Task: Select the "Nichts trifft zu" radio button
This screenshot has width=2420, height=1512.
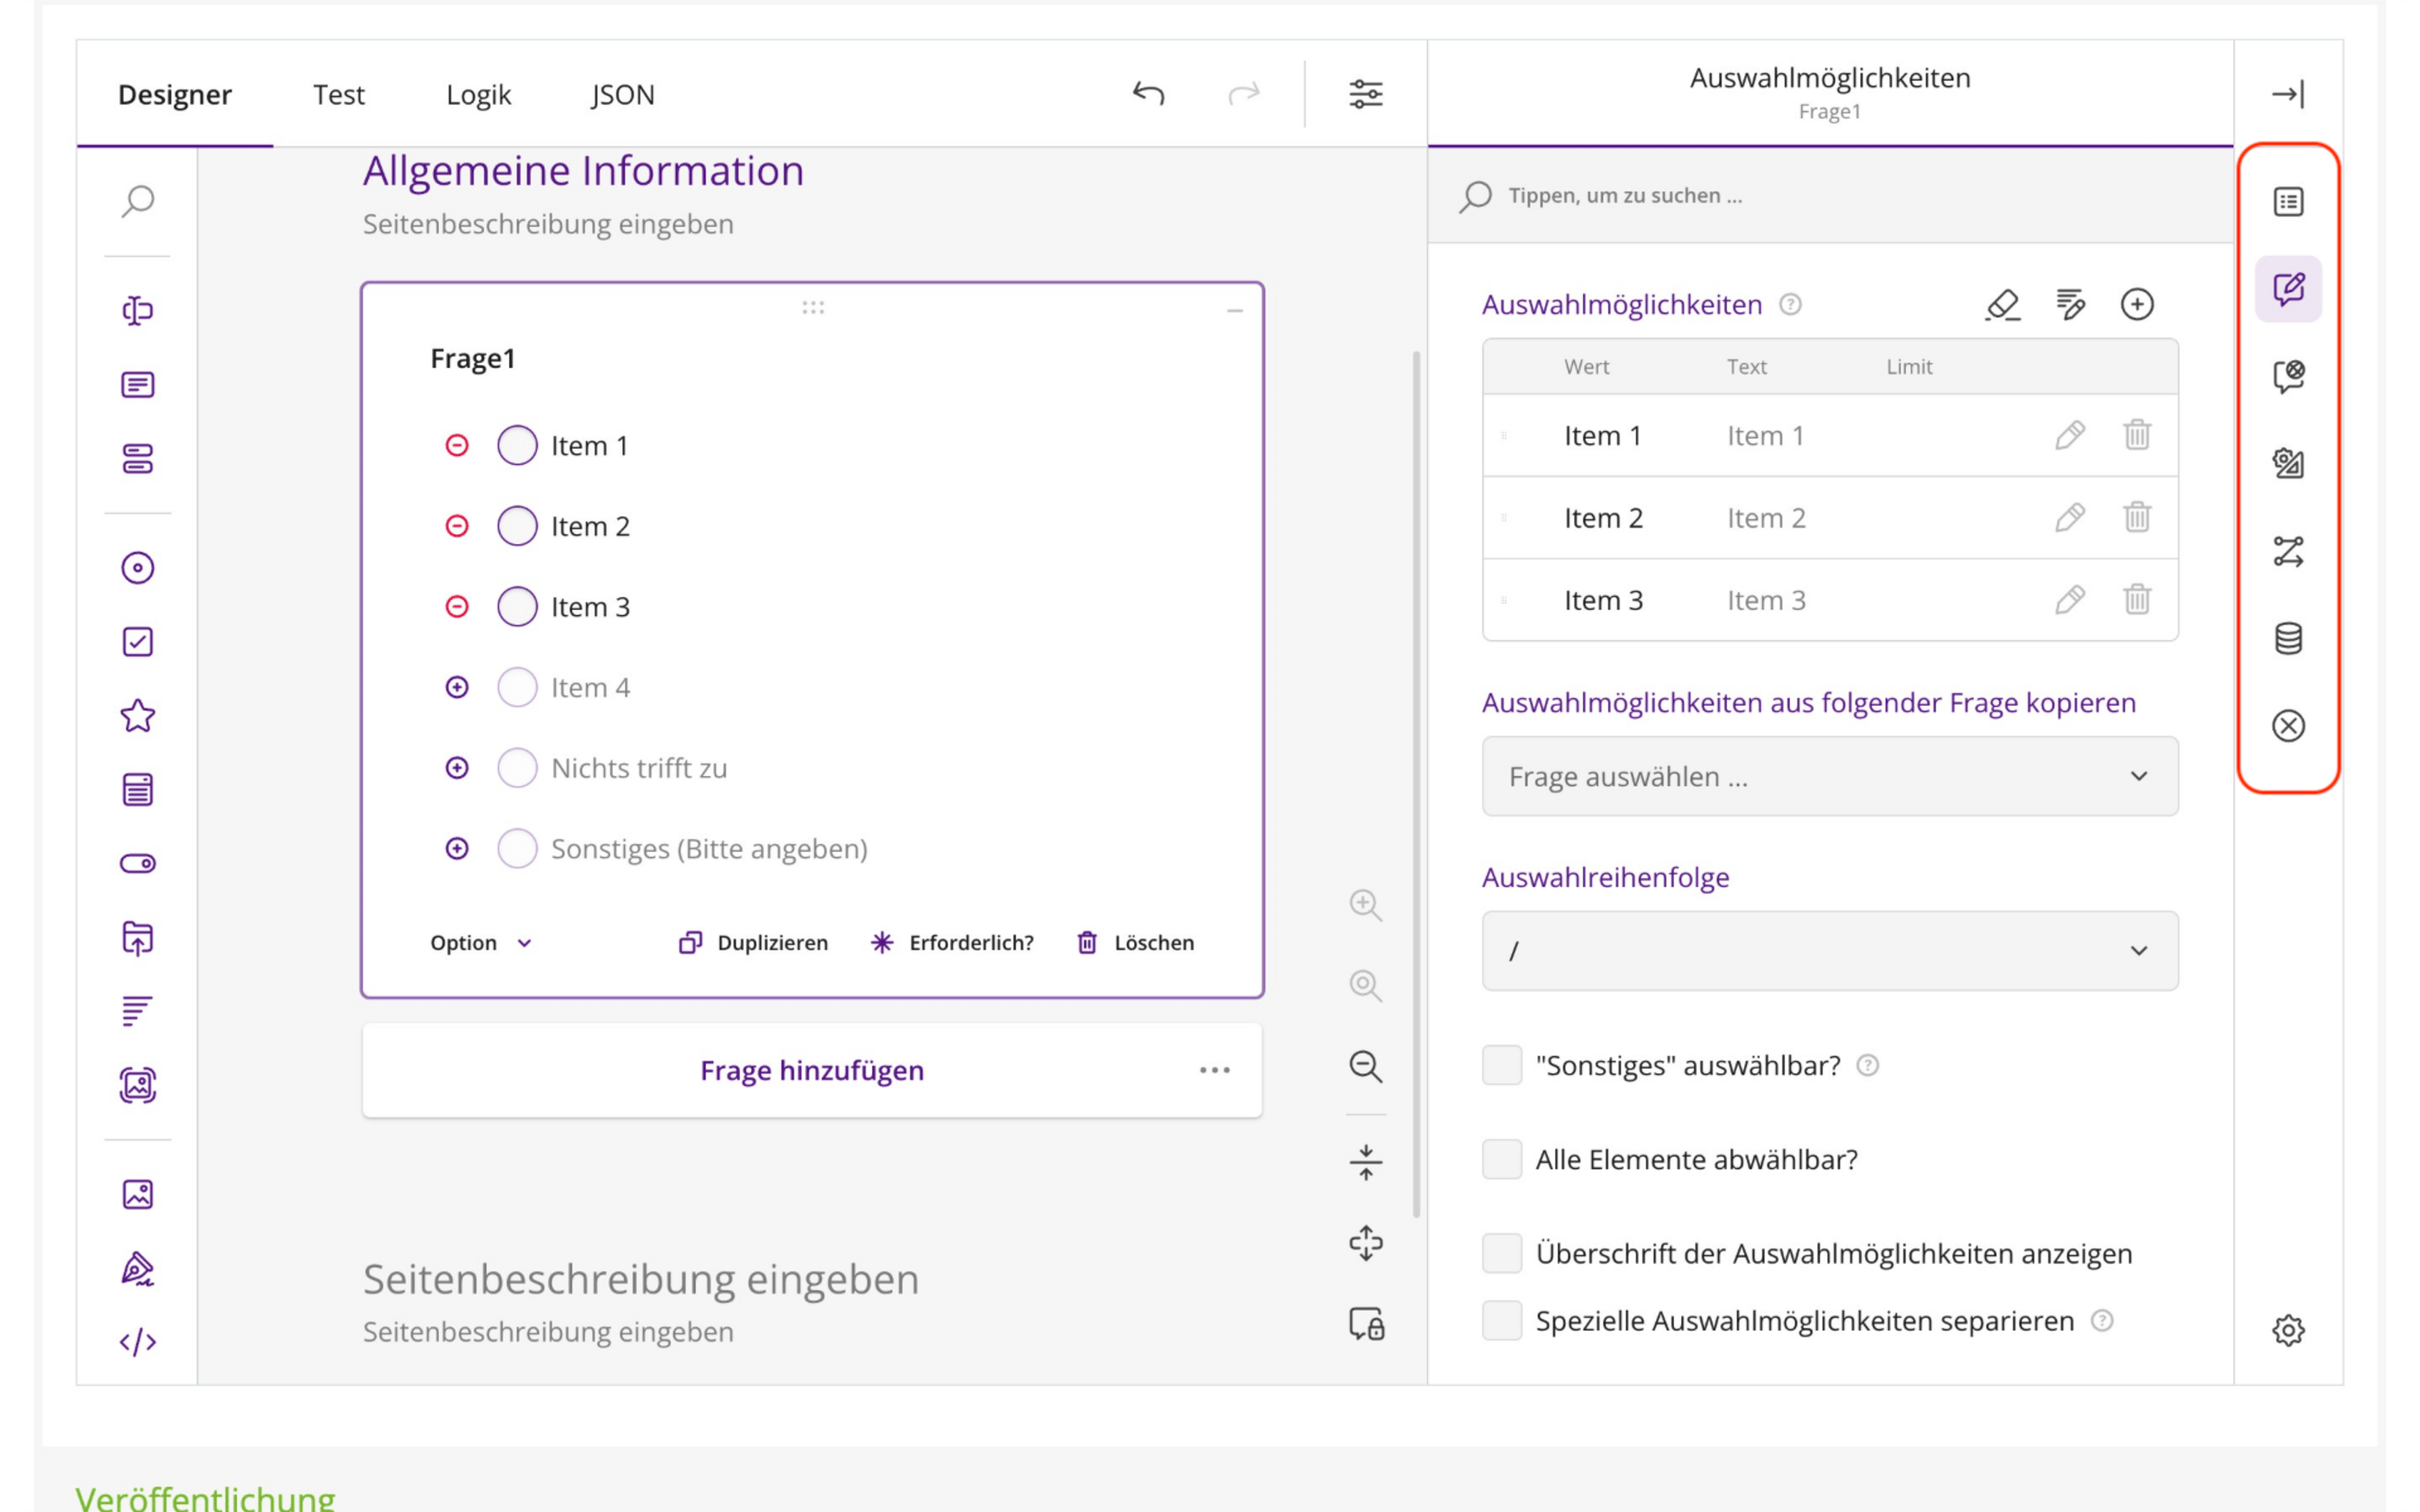Action: coord(517,768)
